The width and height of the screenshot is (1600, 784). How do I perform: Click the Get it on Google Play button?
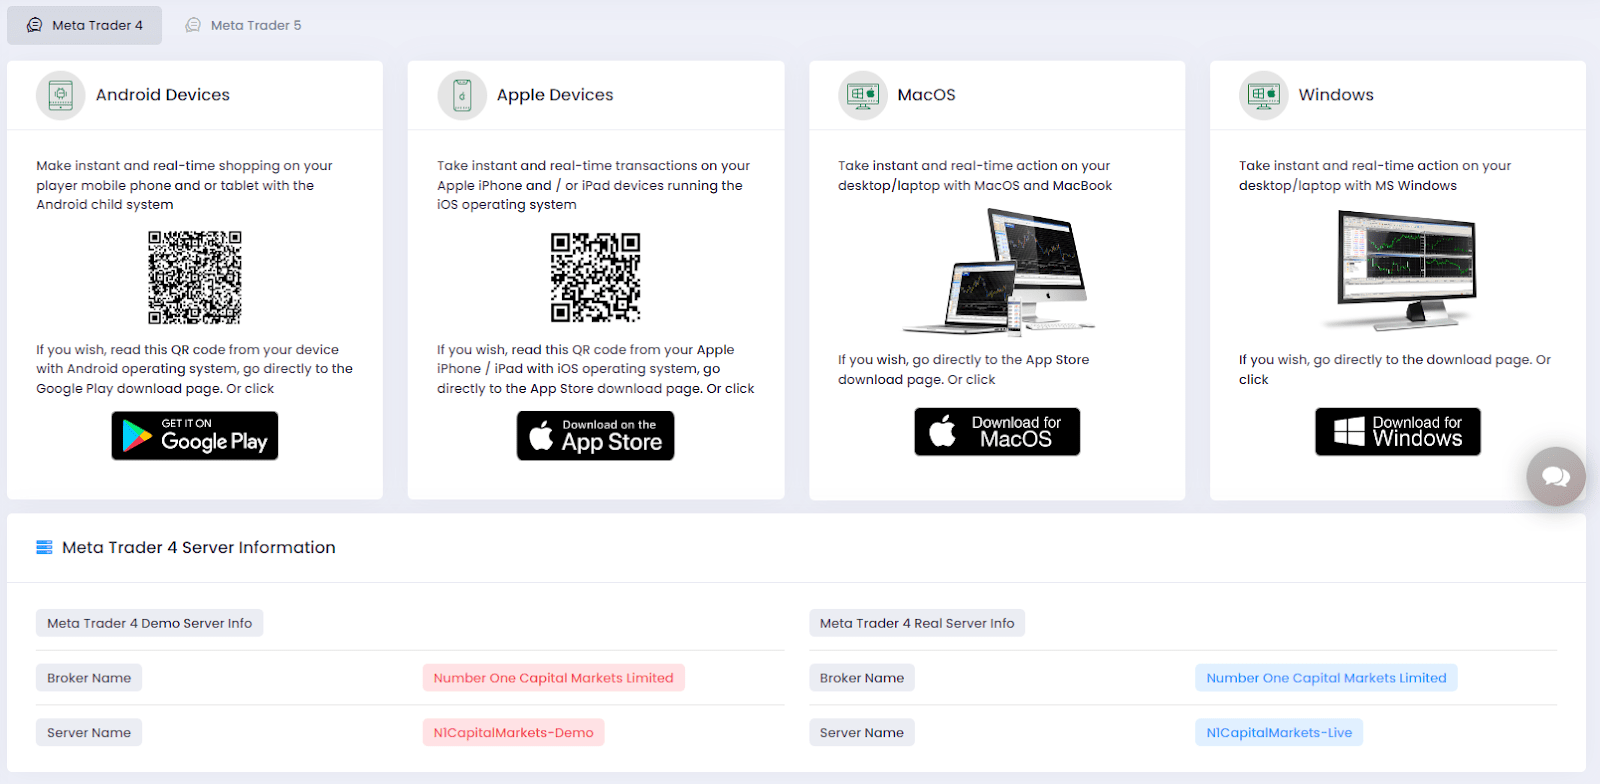click(195, 436)
